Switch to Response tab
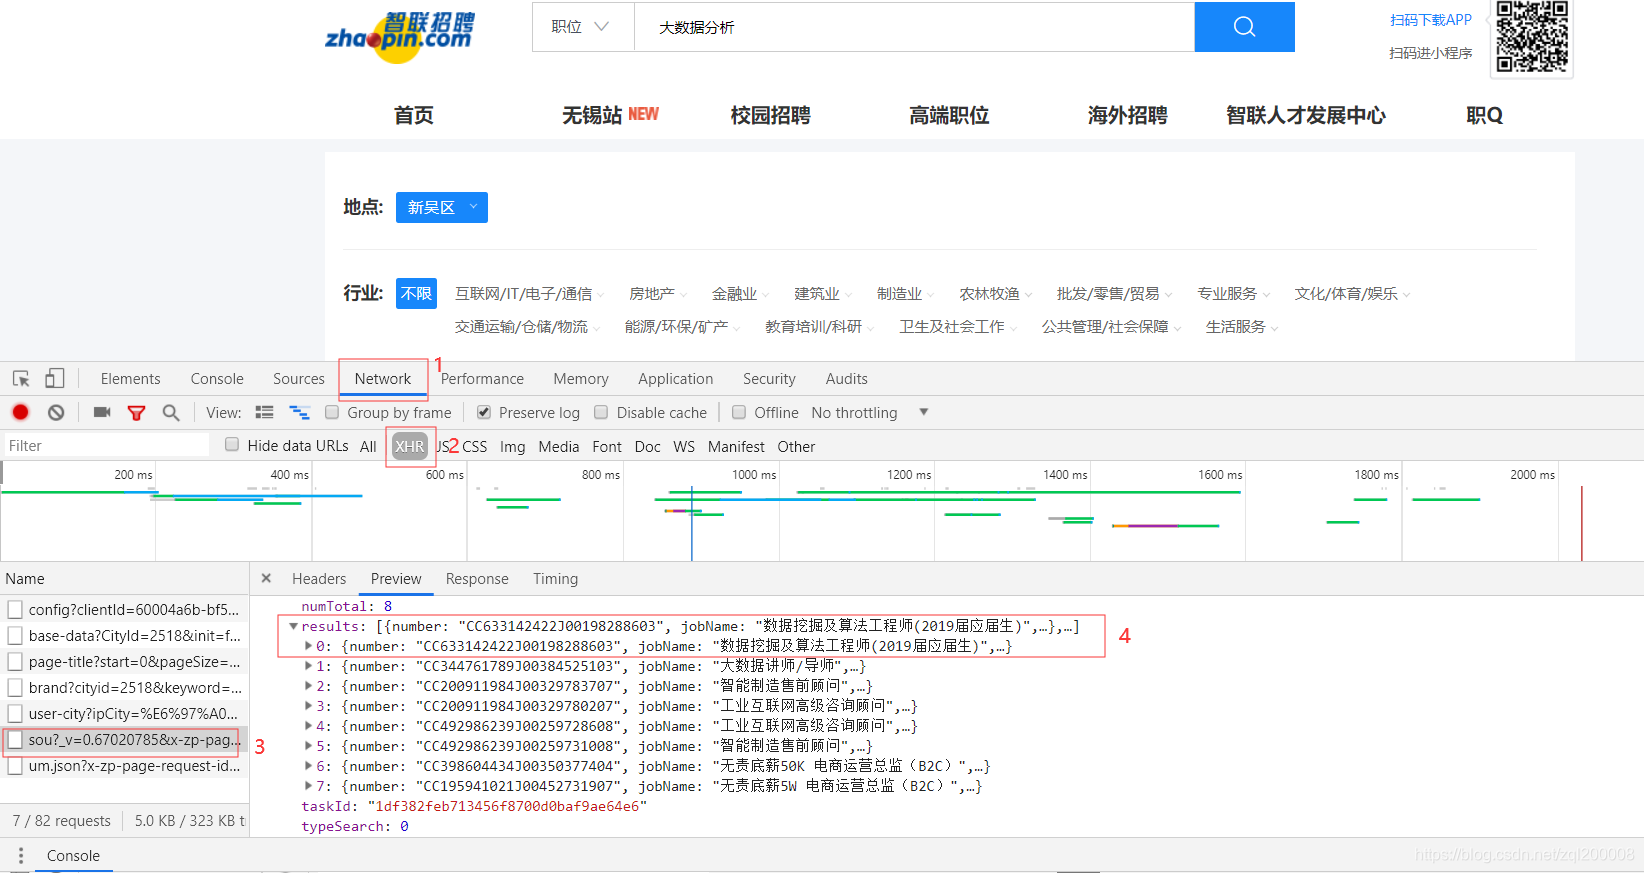1644x873 pixels. click(477, 578)
